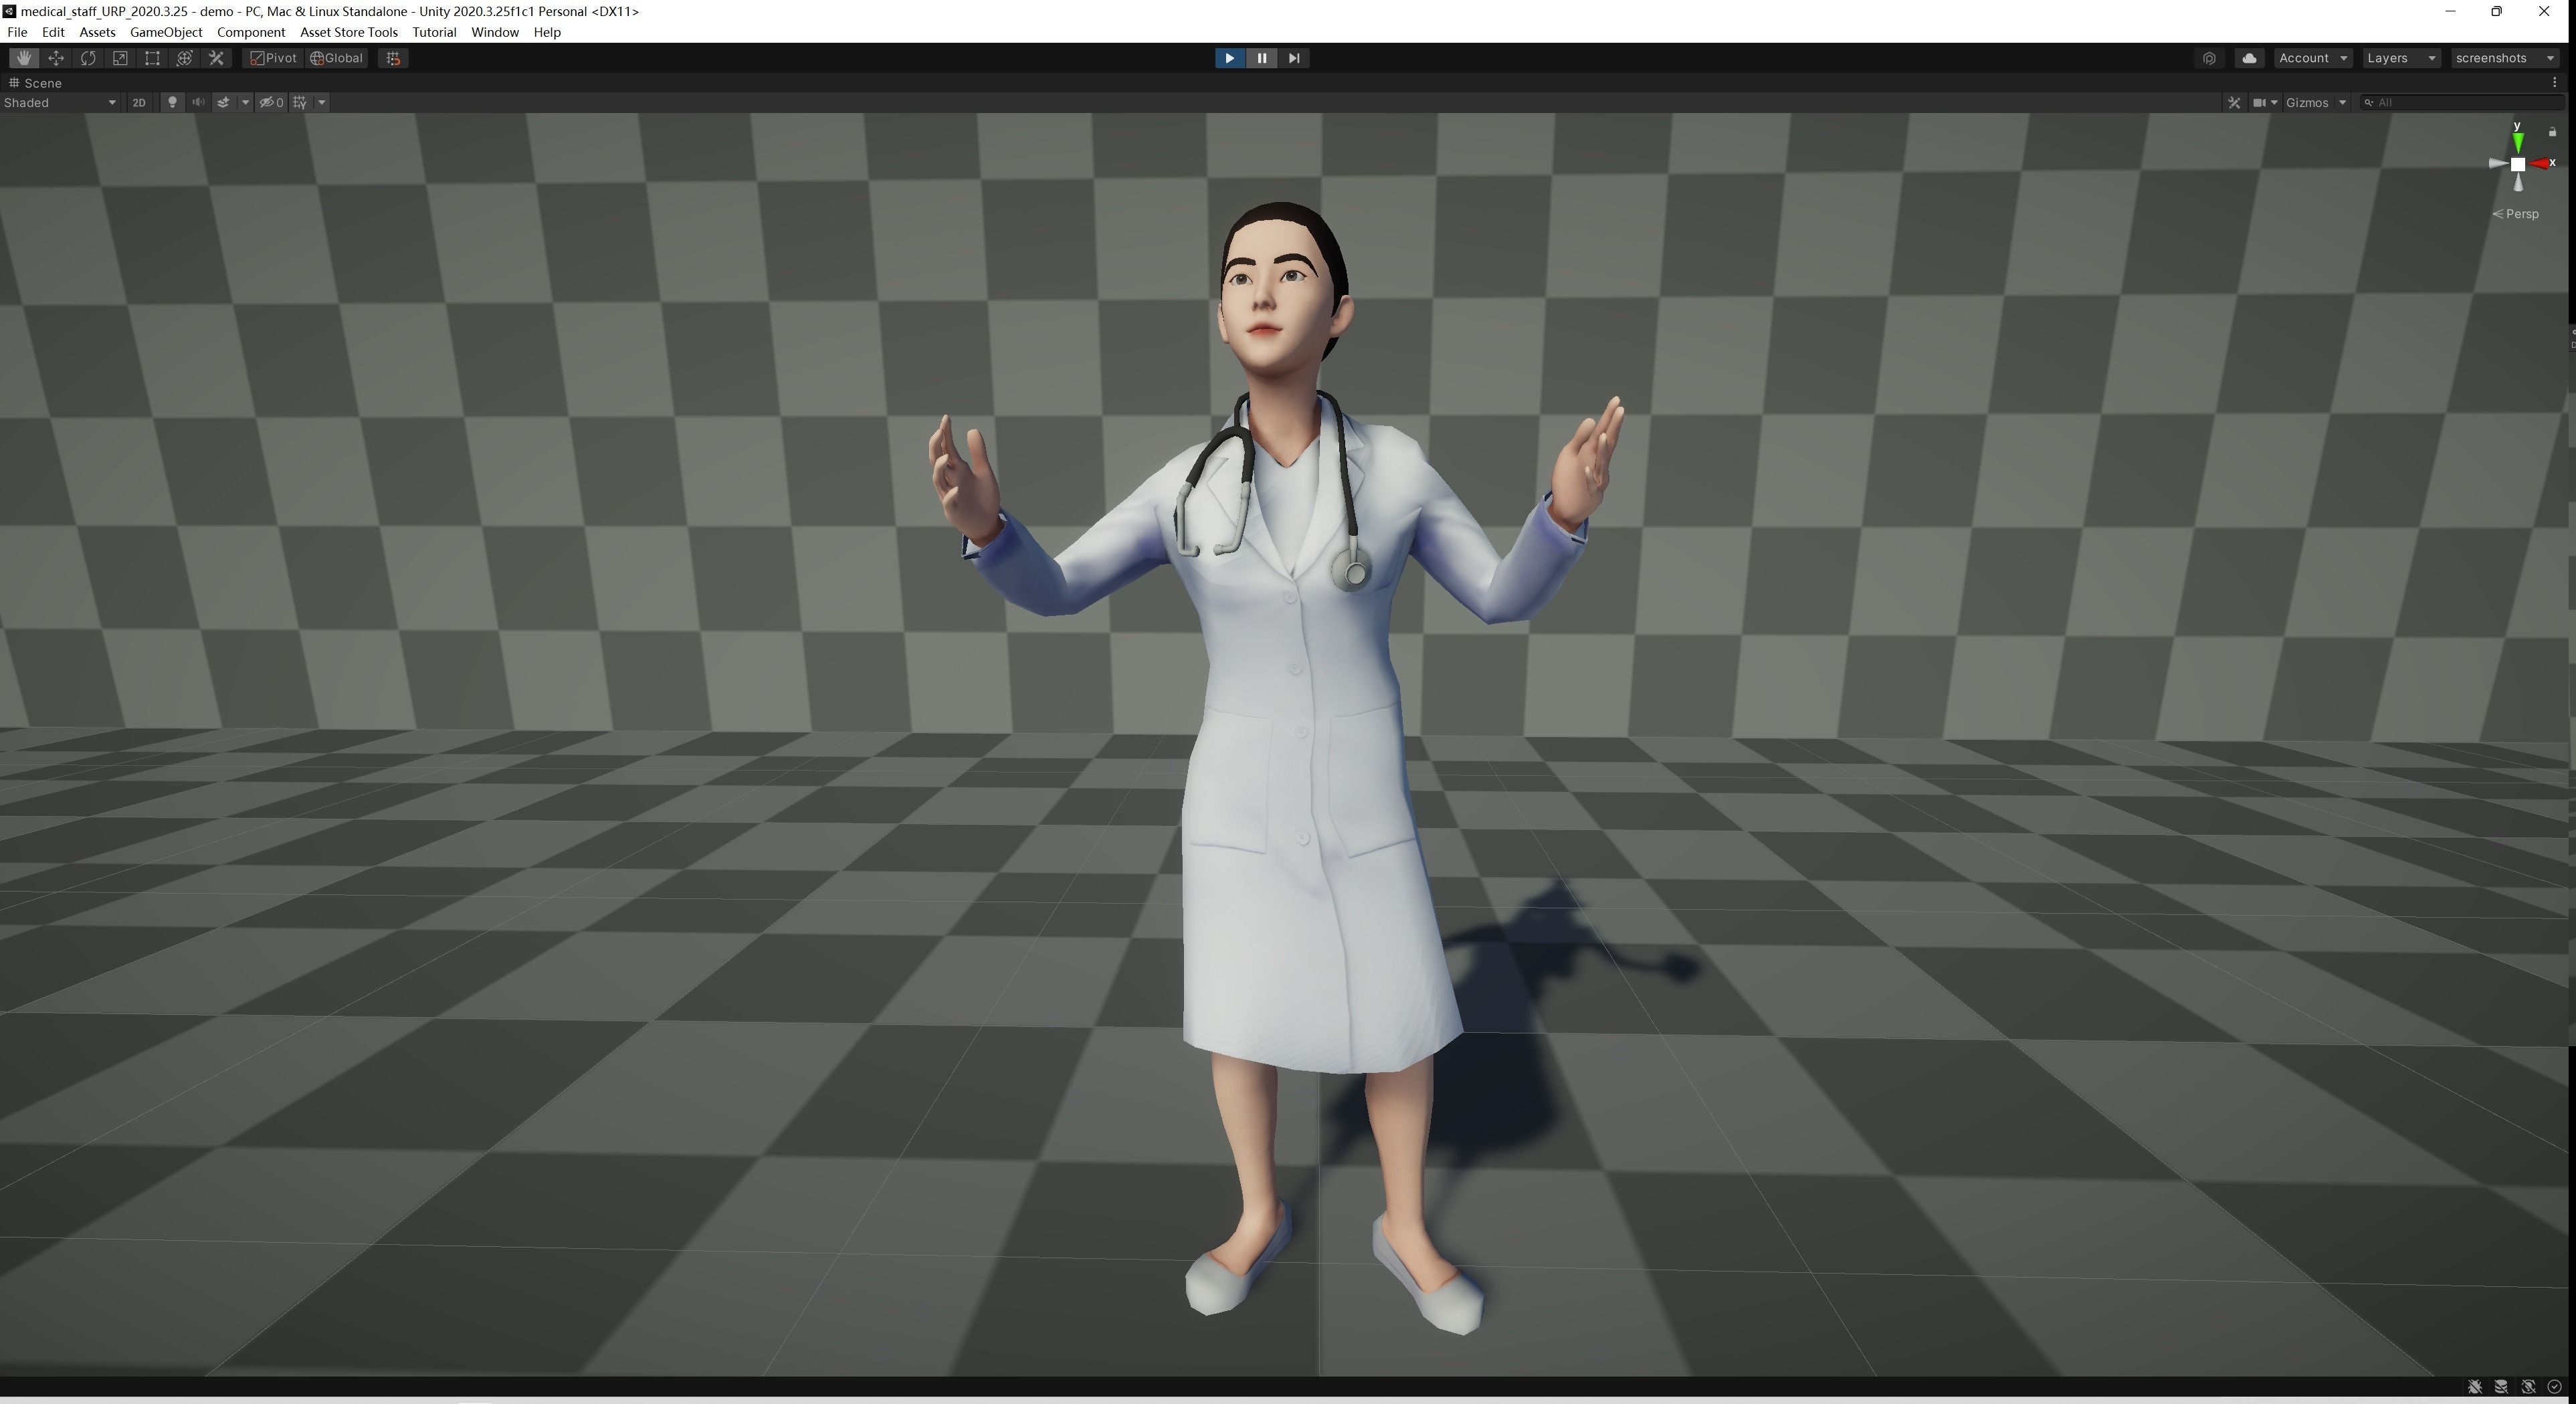Open the Layers dropdown
This screenshot has width=2576, height=1404.
pyautogui.click(x=2401, y=58)
